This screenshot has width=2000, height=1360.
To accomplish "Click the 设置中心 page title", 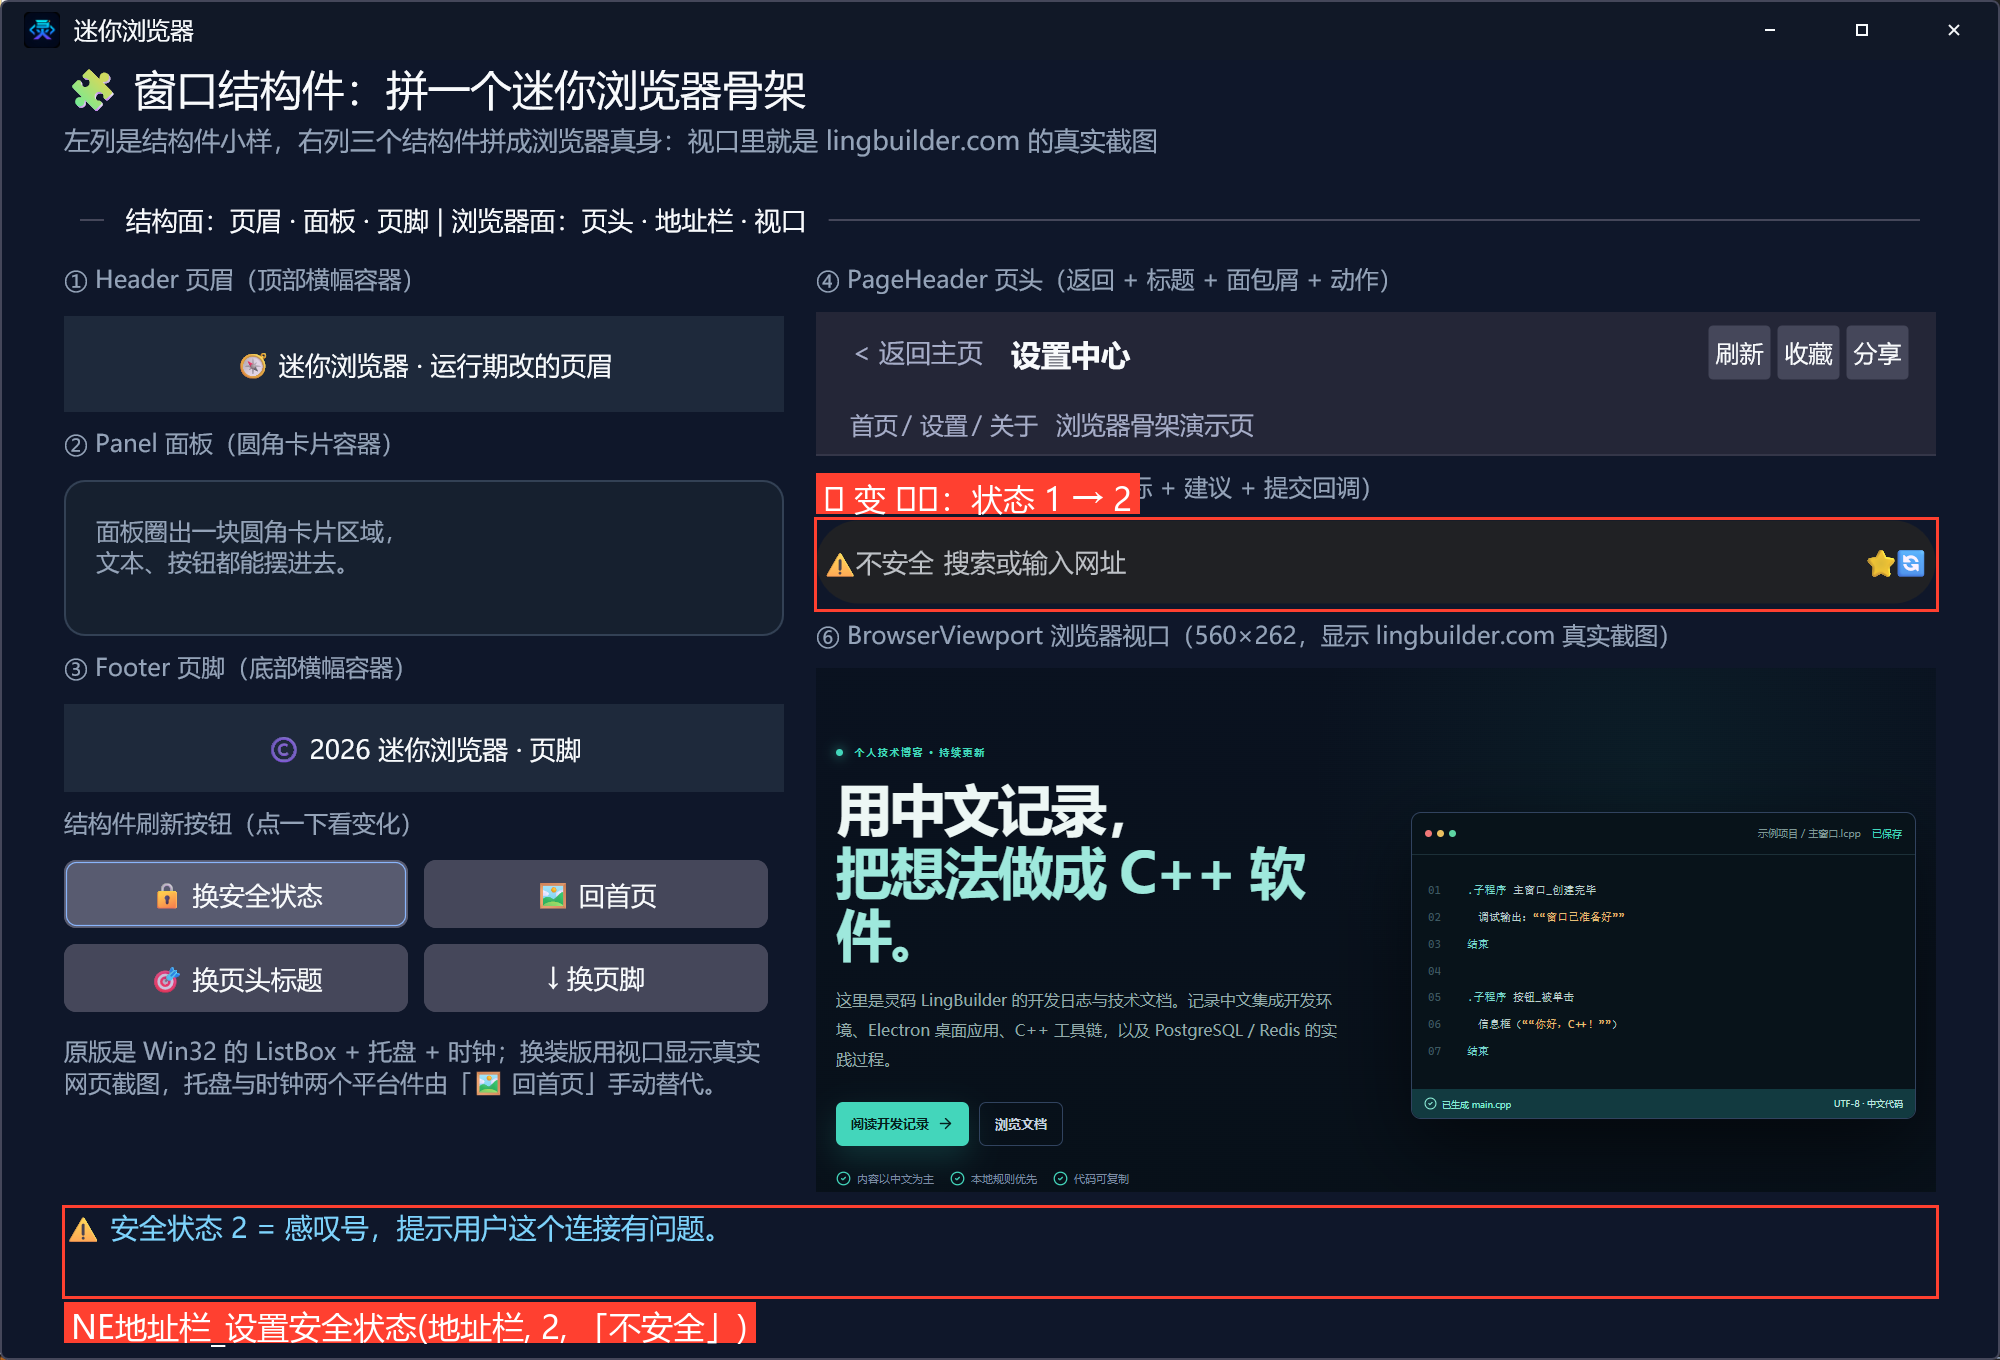I will [1070, 355].
